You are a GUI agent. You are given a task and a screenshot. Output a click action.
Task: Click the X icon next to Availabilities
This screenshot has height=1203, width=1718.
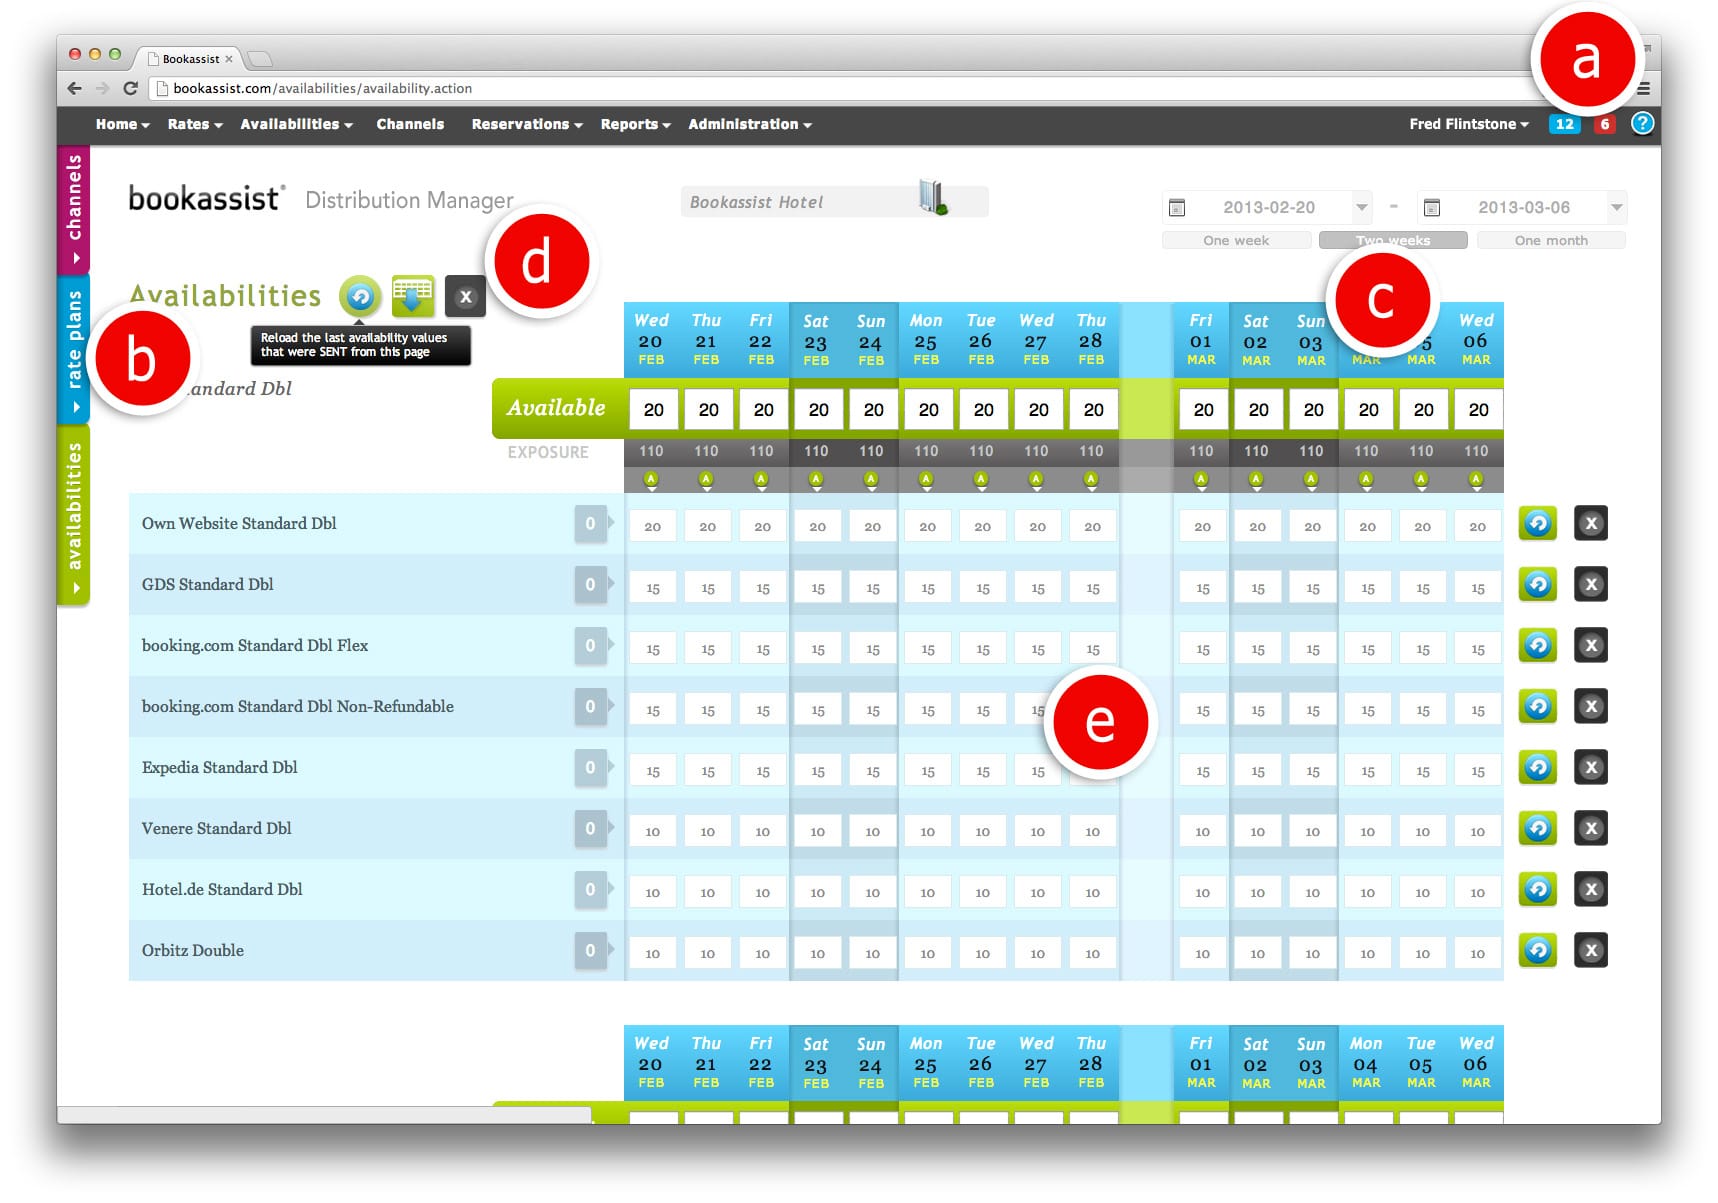click(x=465, y=296)
